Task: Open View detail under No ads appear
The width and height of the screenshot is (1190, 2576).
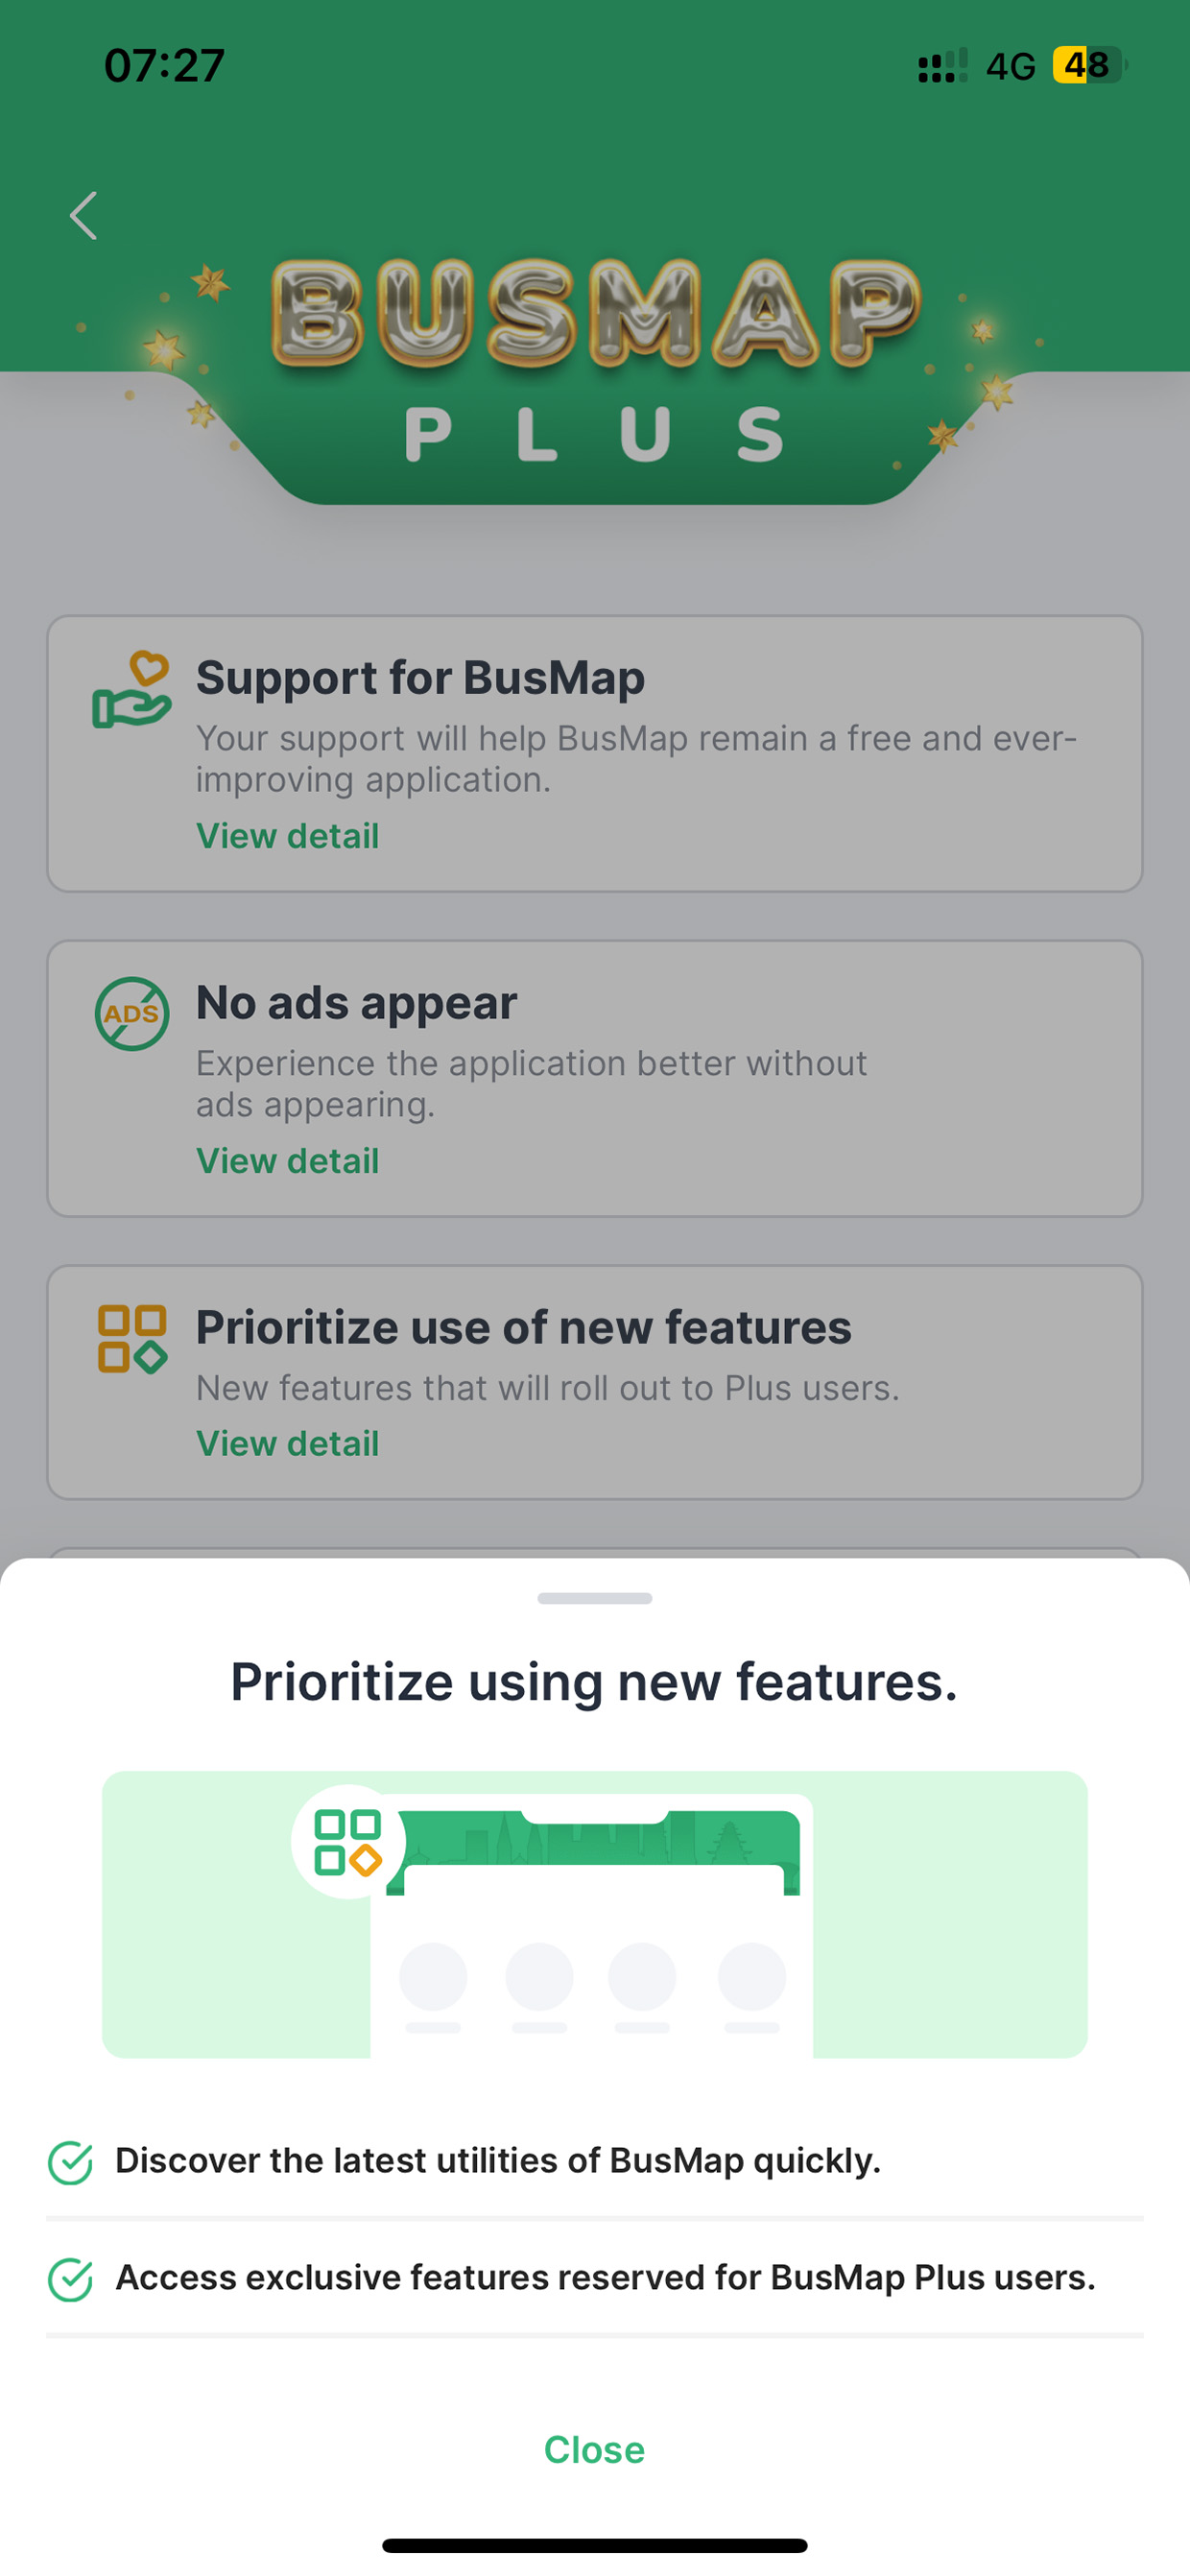Action: (x=288, y=1161)
